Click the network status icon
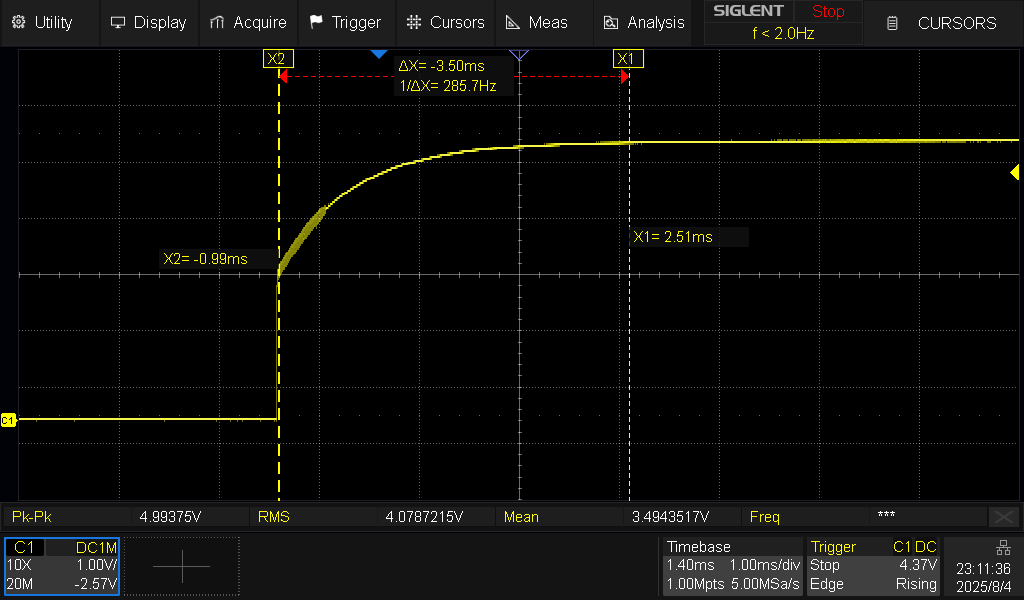This screenshot has height=600, width=1024. click(1003, 547)
